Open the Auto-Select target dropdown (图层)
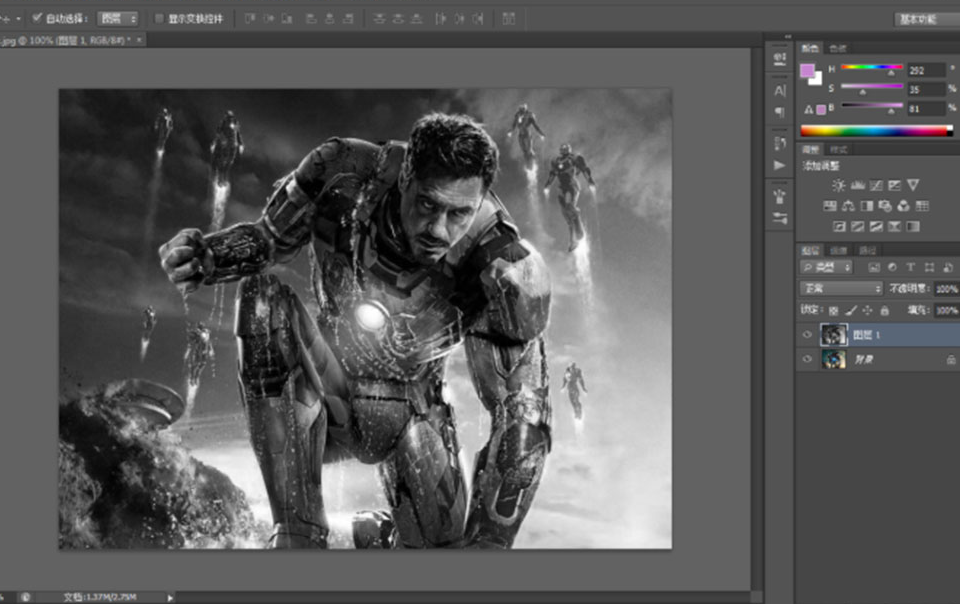960x604 pixels. 118,18
